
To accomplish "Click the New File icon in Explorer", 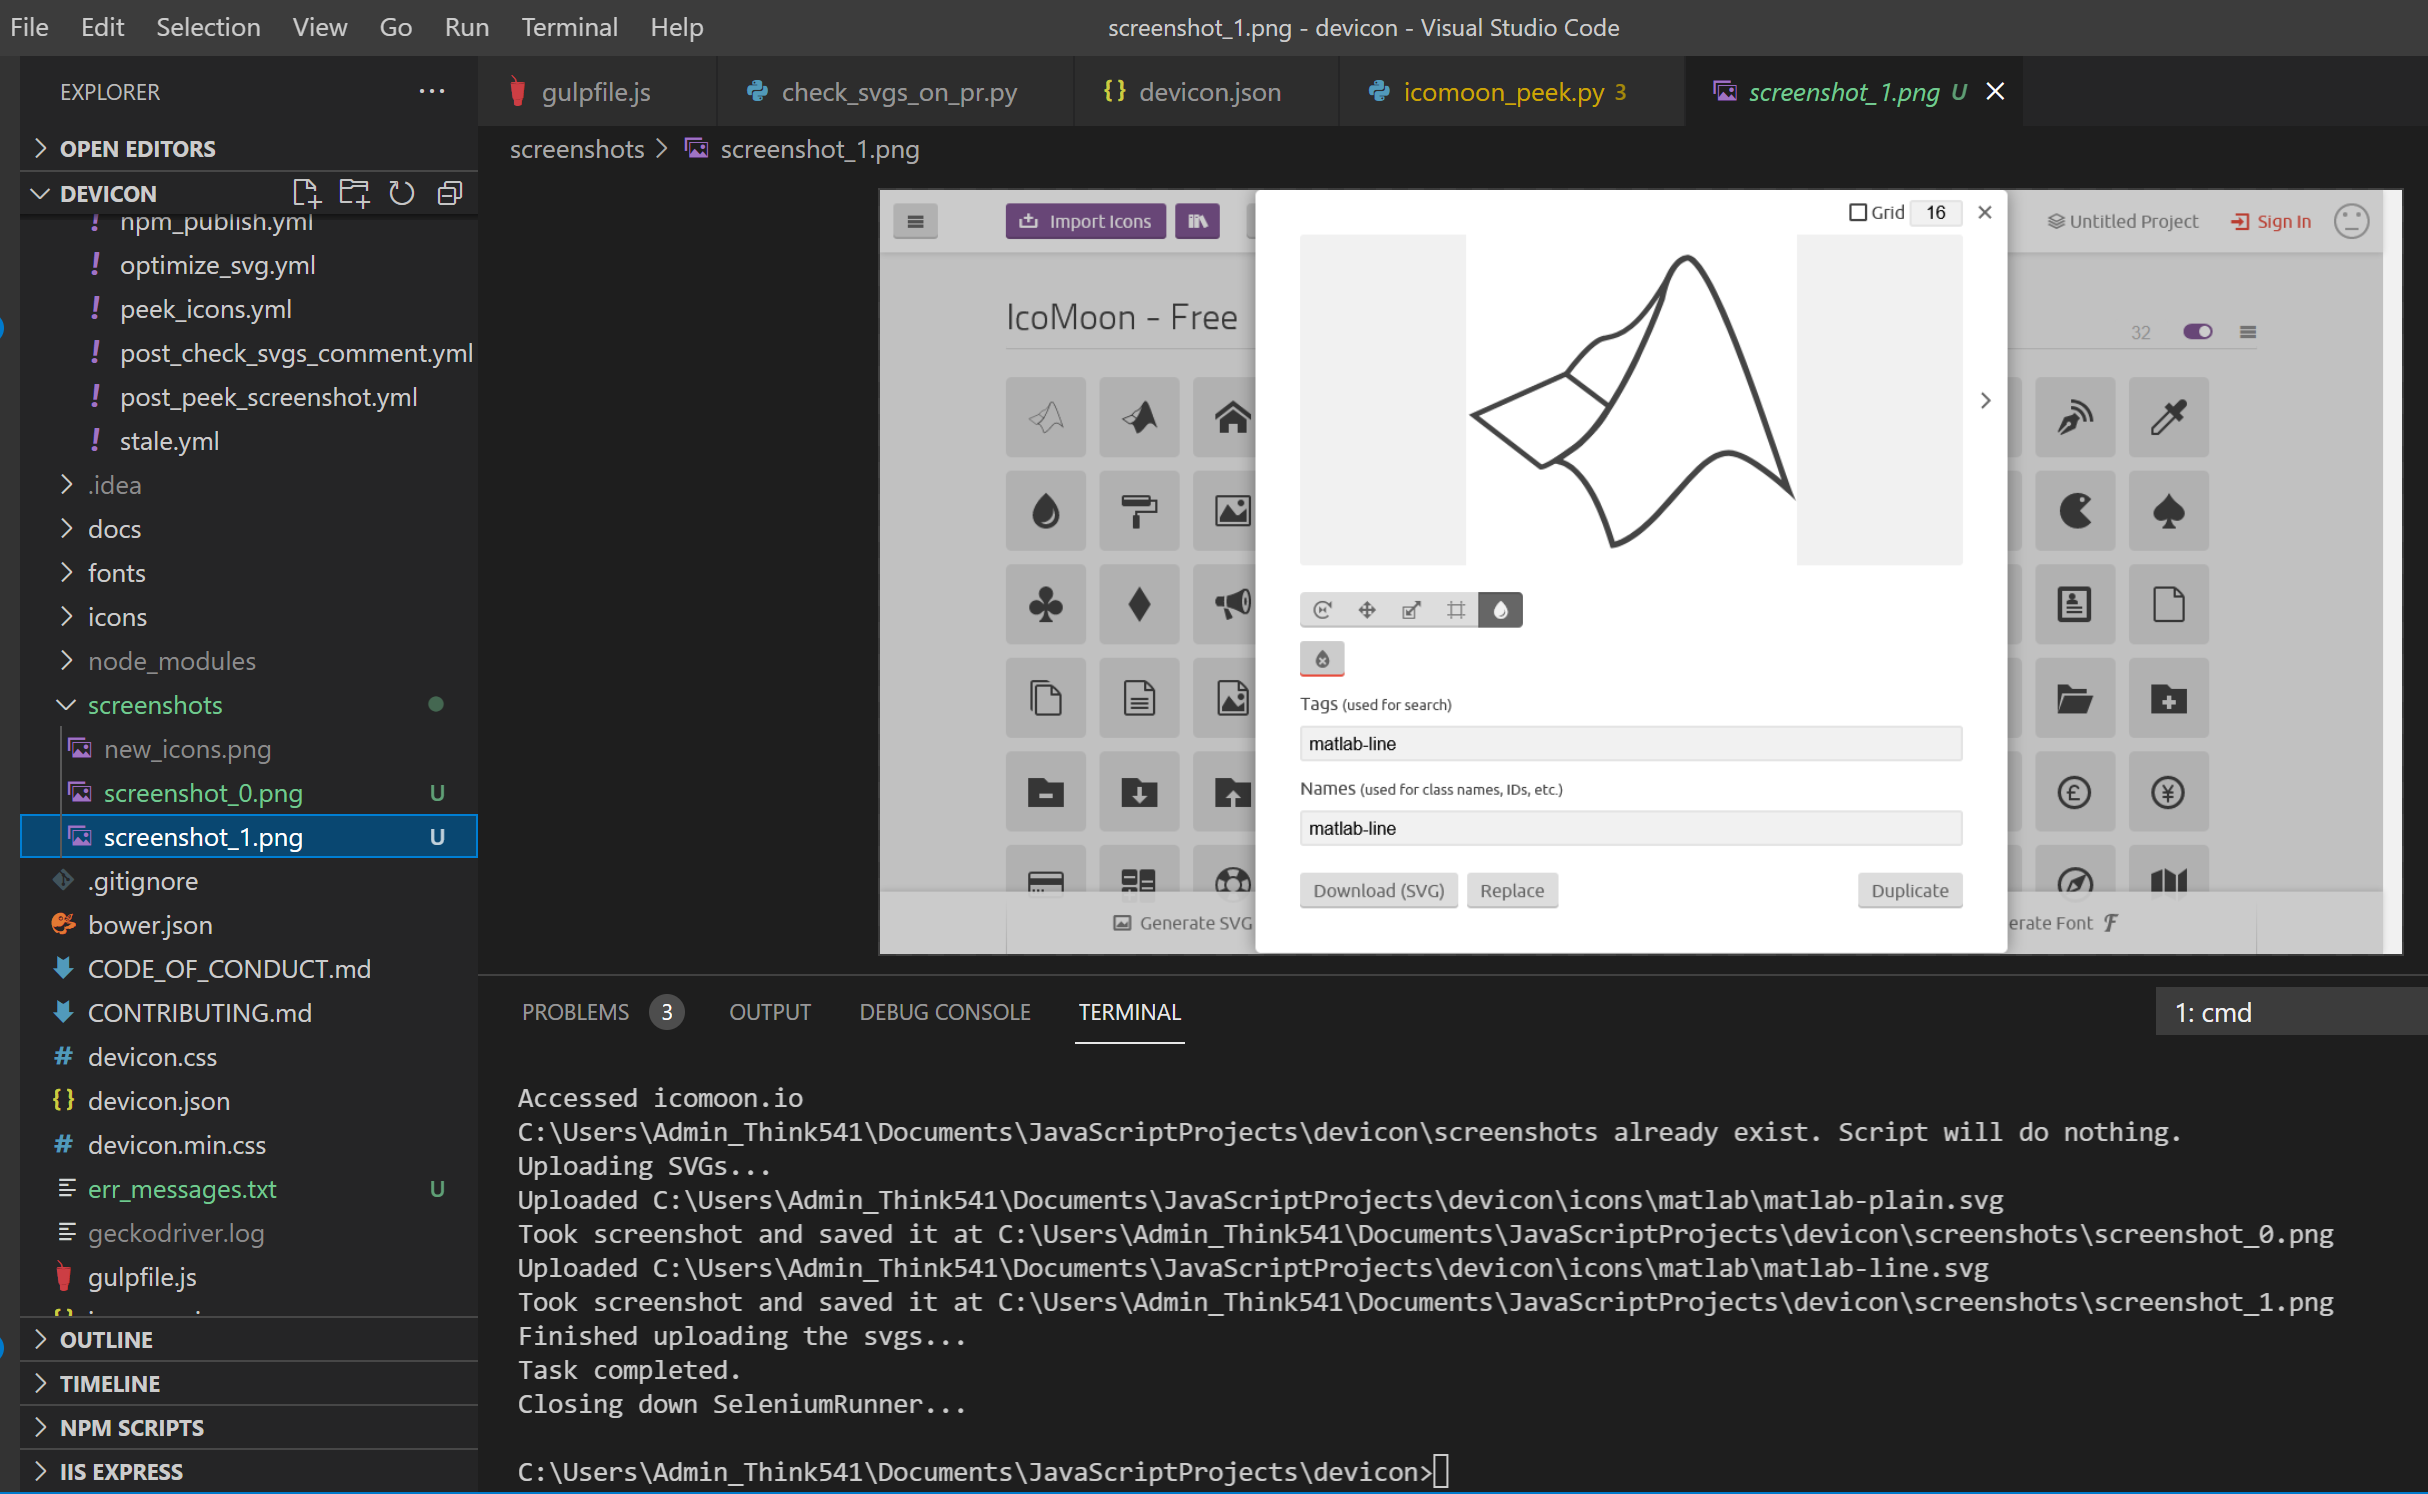I will [x=306, y=193].
